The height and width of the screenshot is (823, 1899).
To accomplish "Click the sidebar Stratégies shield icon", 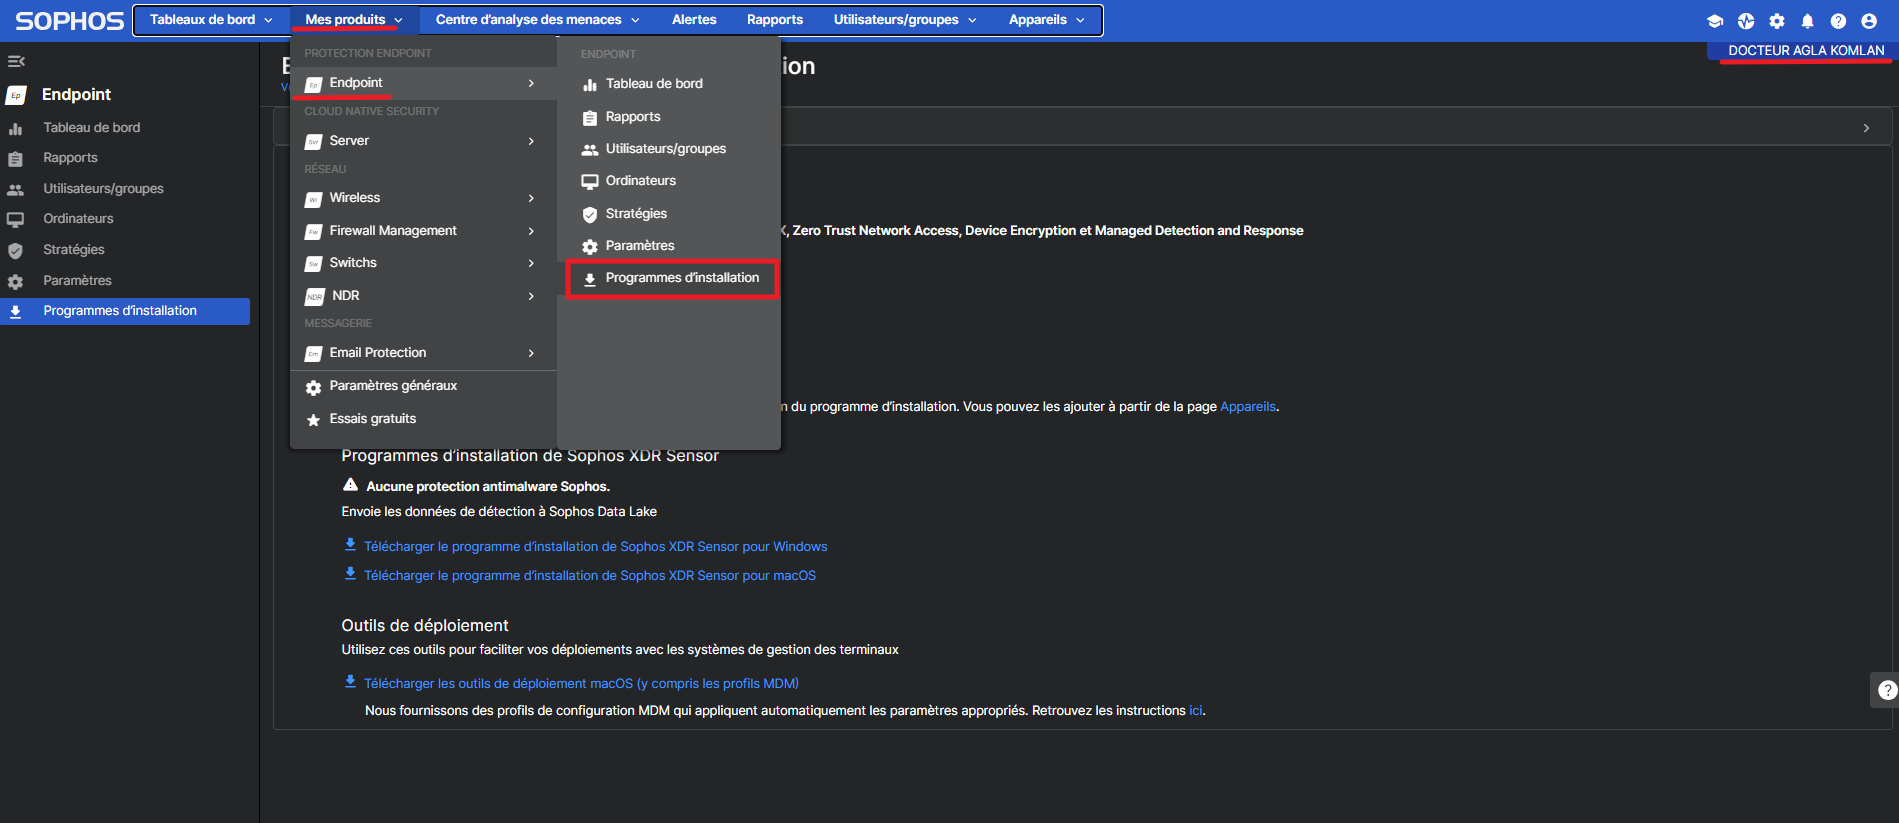I will coord(15,251).
